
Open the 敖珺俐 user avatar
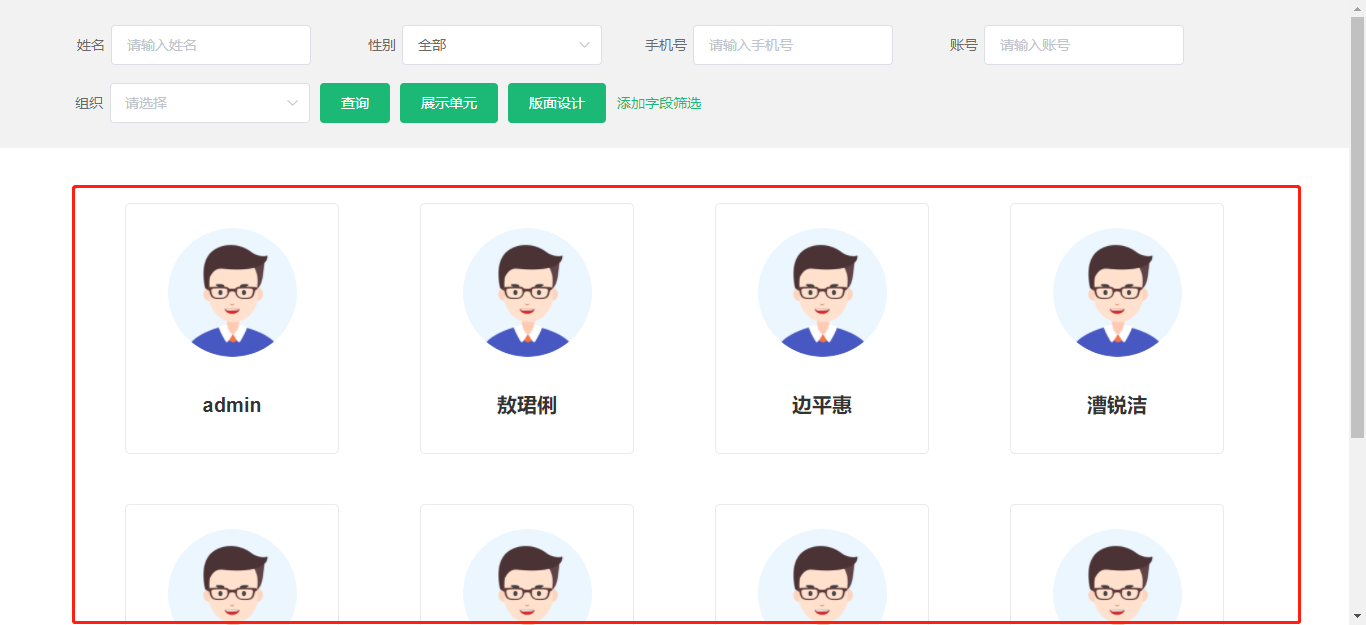[527, 293]
